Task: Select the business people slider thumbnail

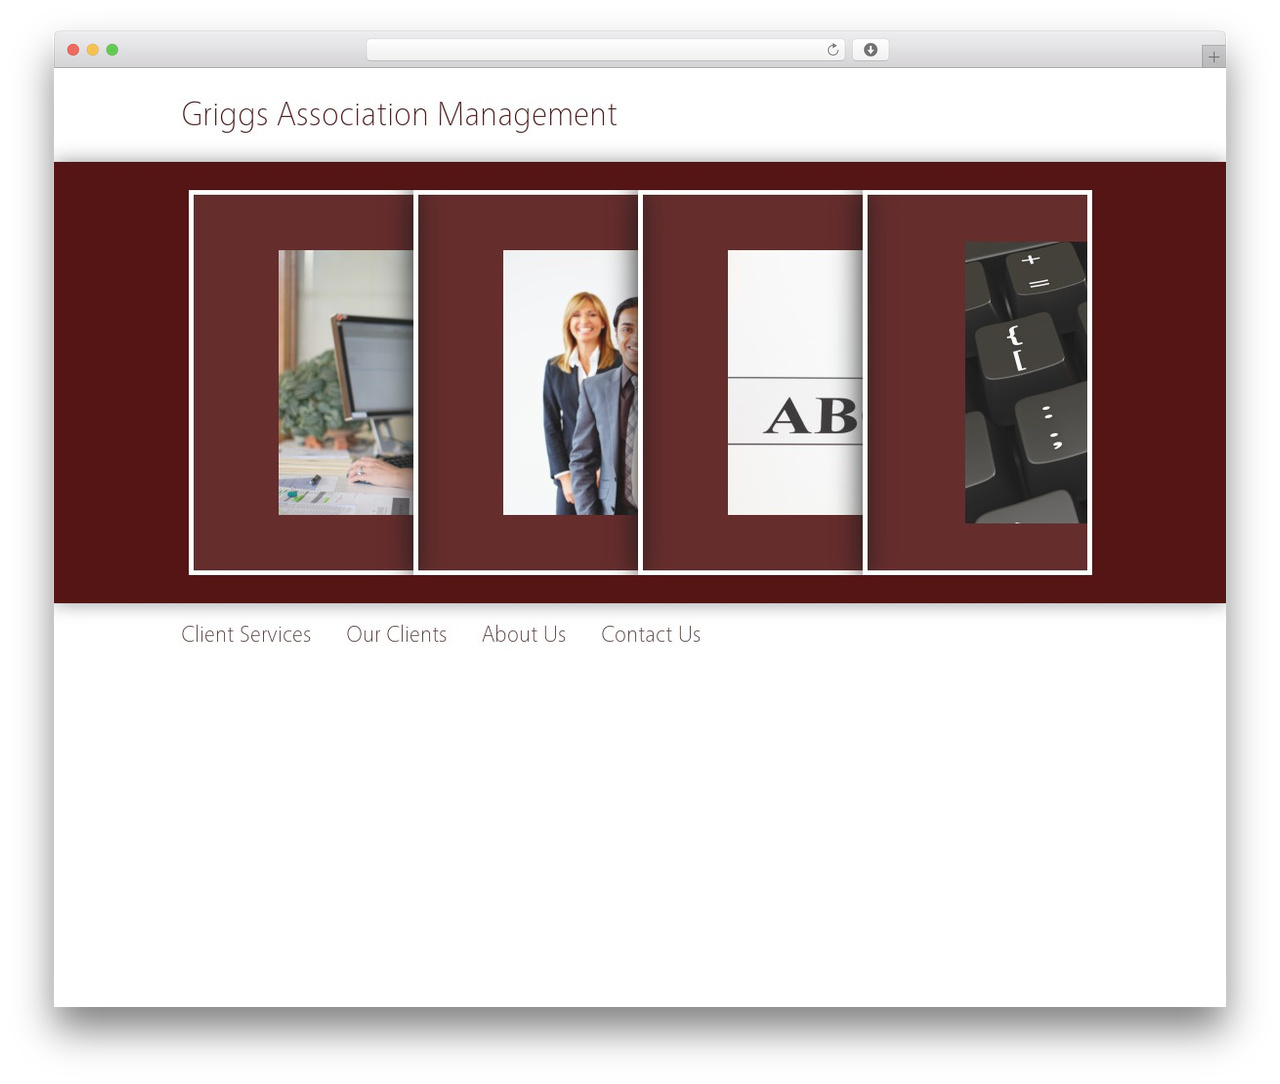Action: click(570, 382)
